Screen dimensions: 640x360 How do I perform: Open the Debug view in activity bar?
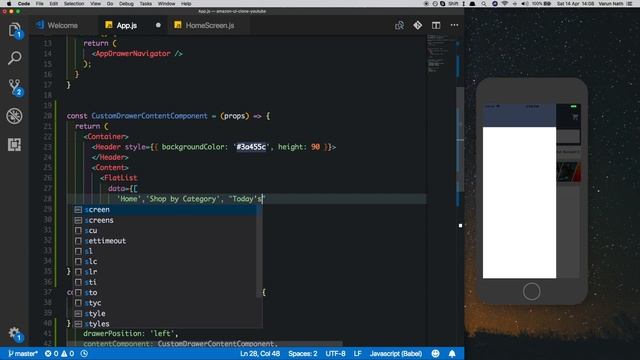[x=15, y=116]
